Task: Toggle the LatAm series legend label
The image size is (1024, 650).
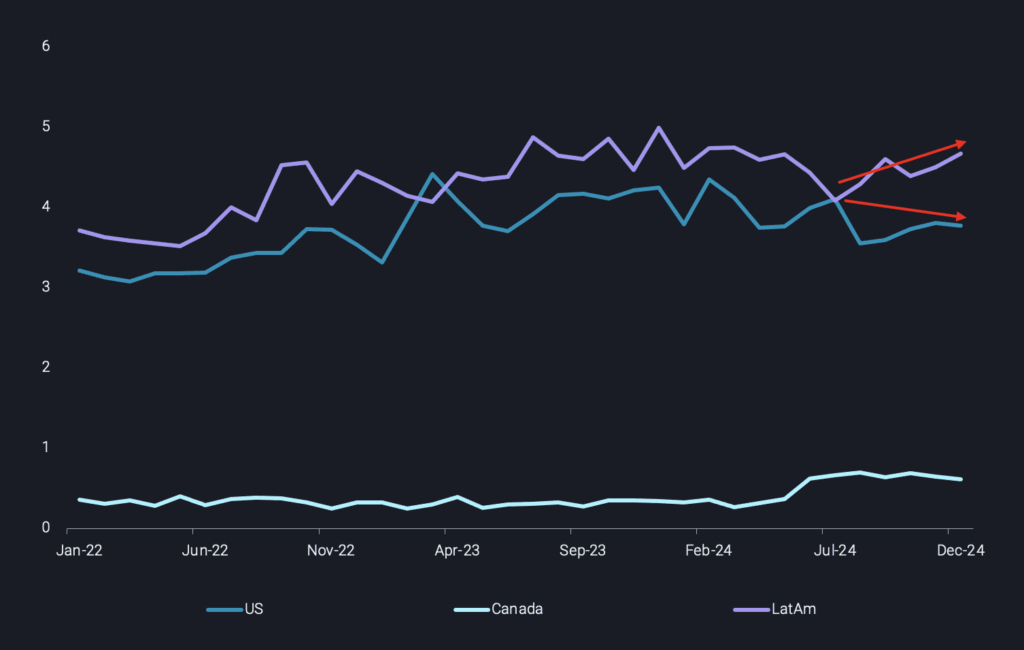Action: [x=796, y=609]
